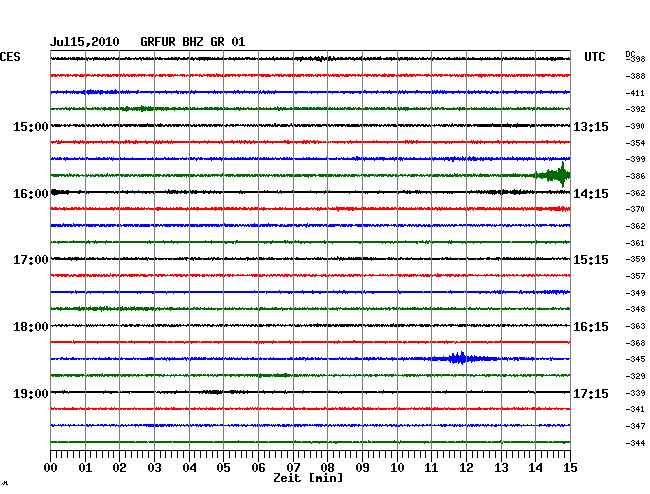Click DC value -362 beside 14:15
Image resolution: width=650 pixels, height=494 pixels.
coord(635,193)
